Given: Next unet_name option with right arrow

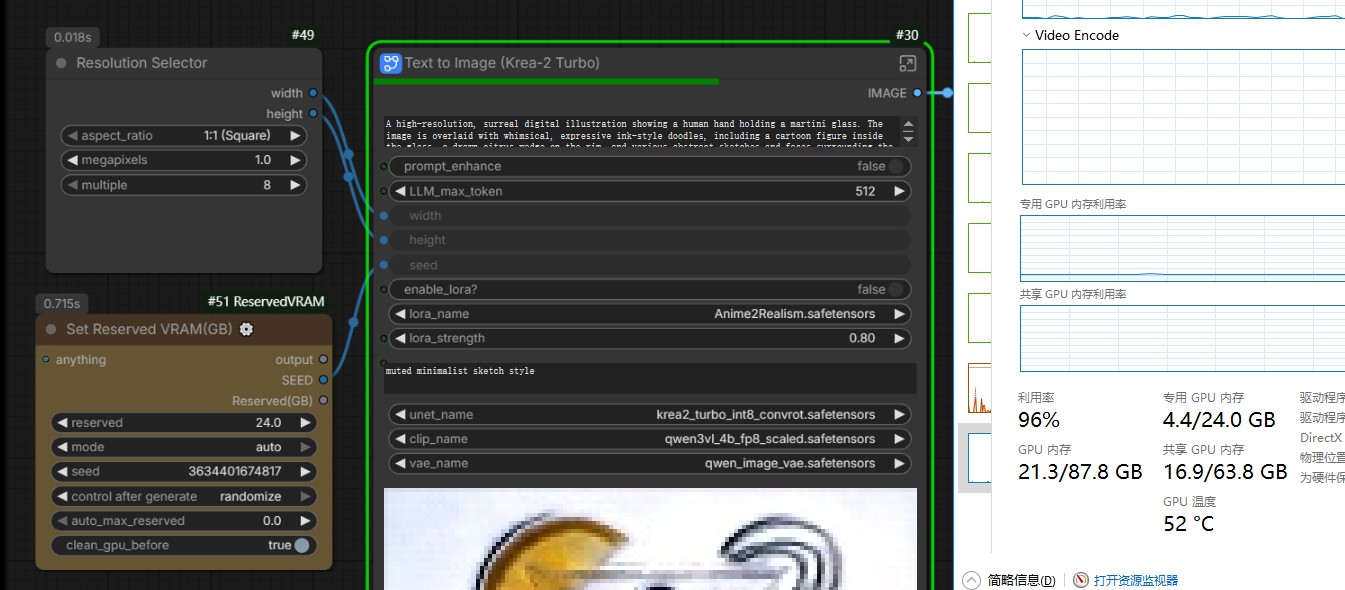Looking at the screenshot, I should click(899, 414).
